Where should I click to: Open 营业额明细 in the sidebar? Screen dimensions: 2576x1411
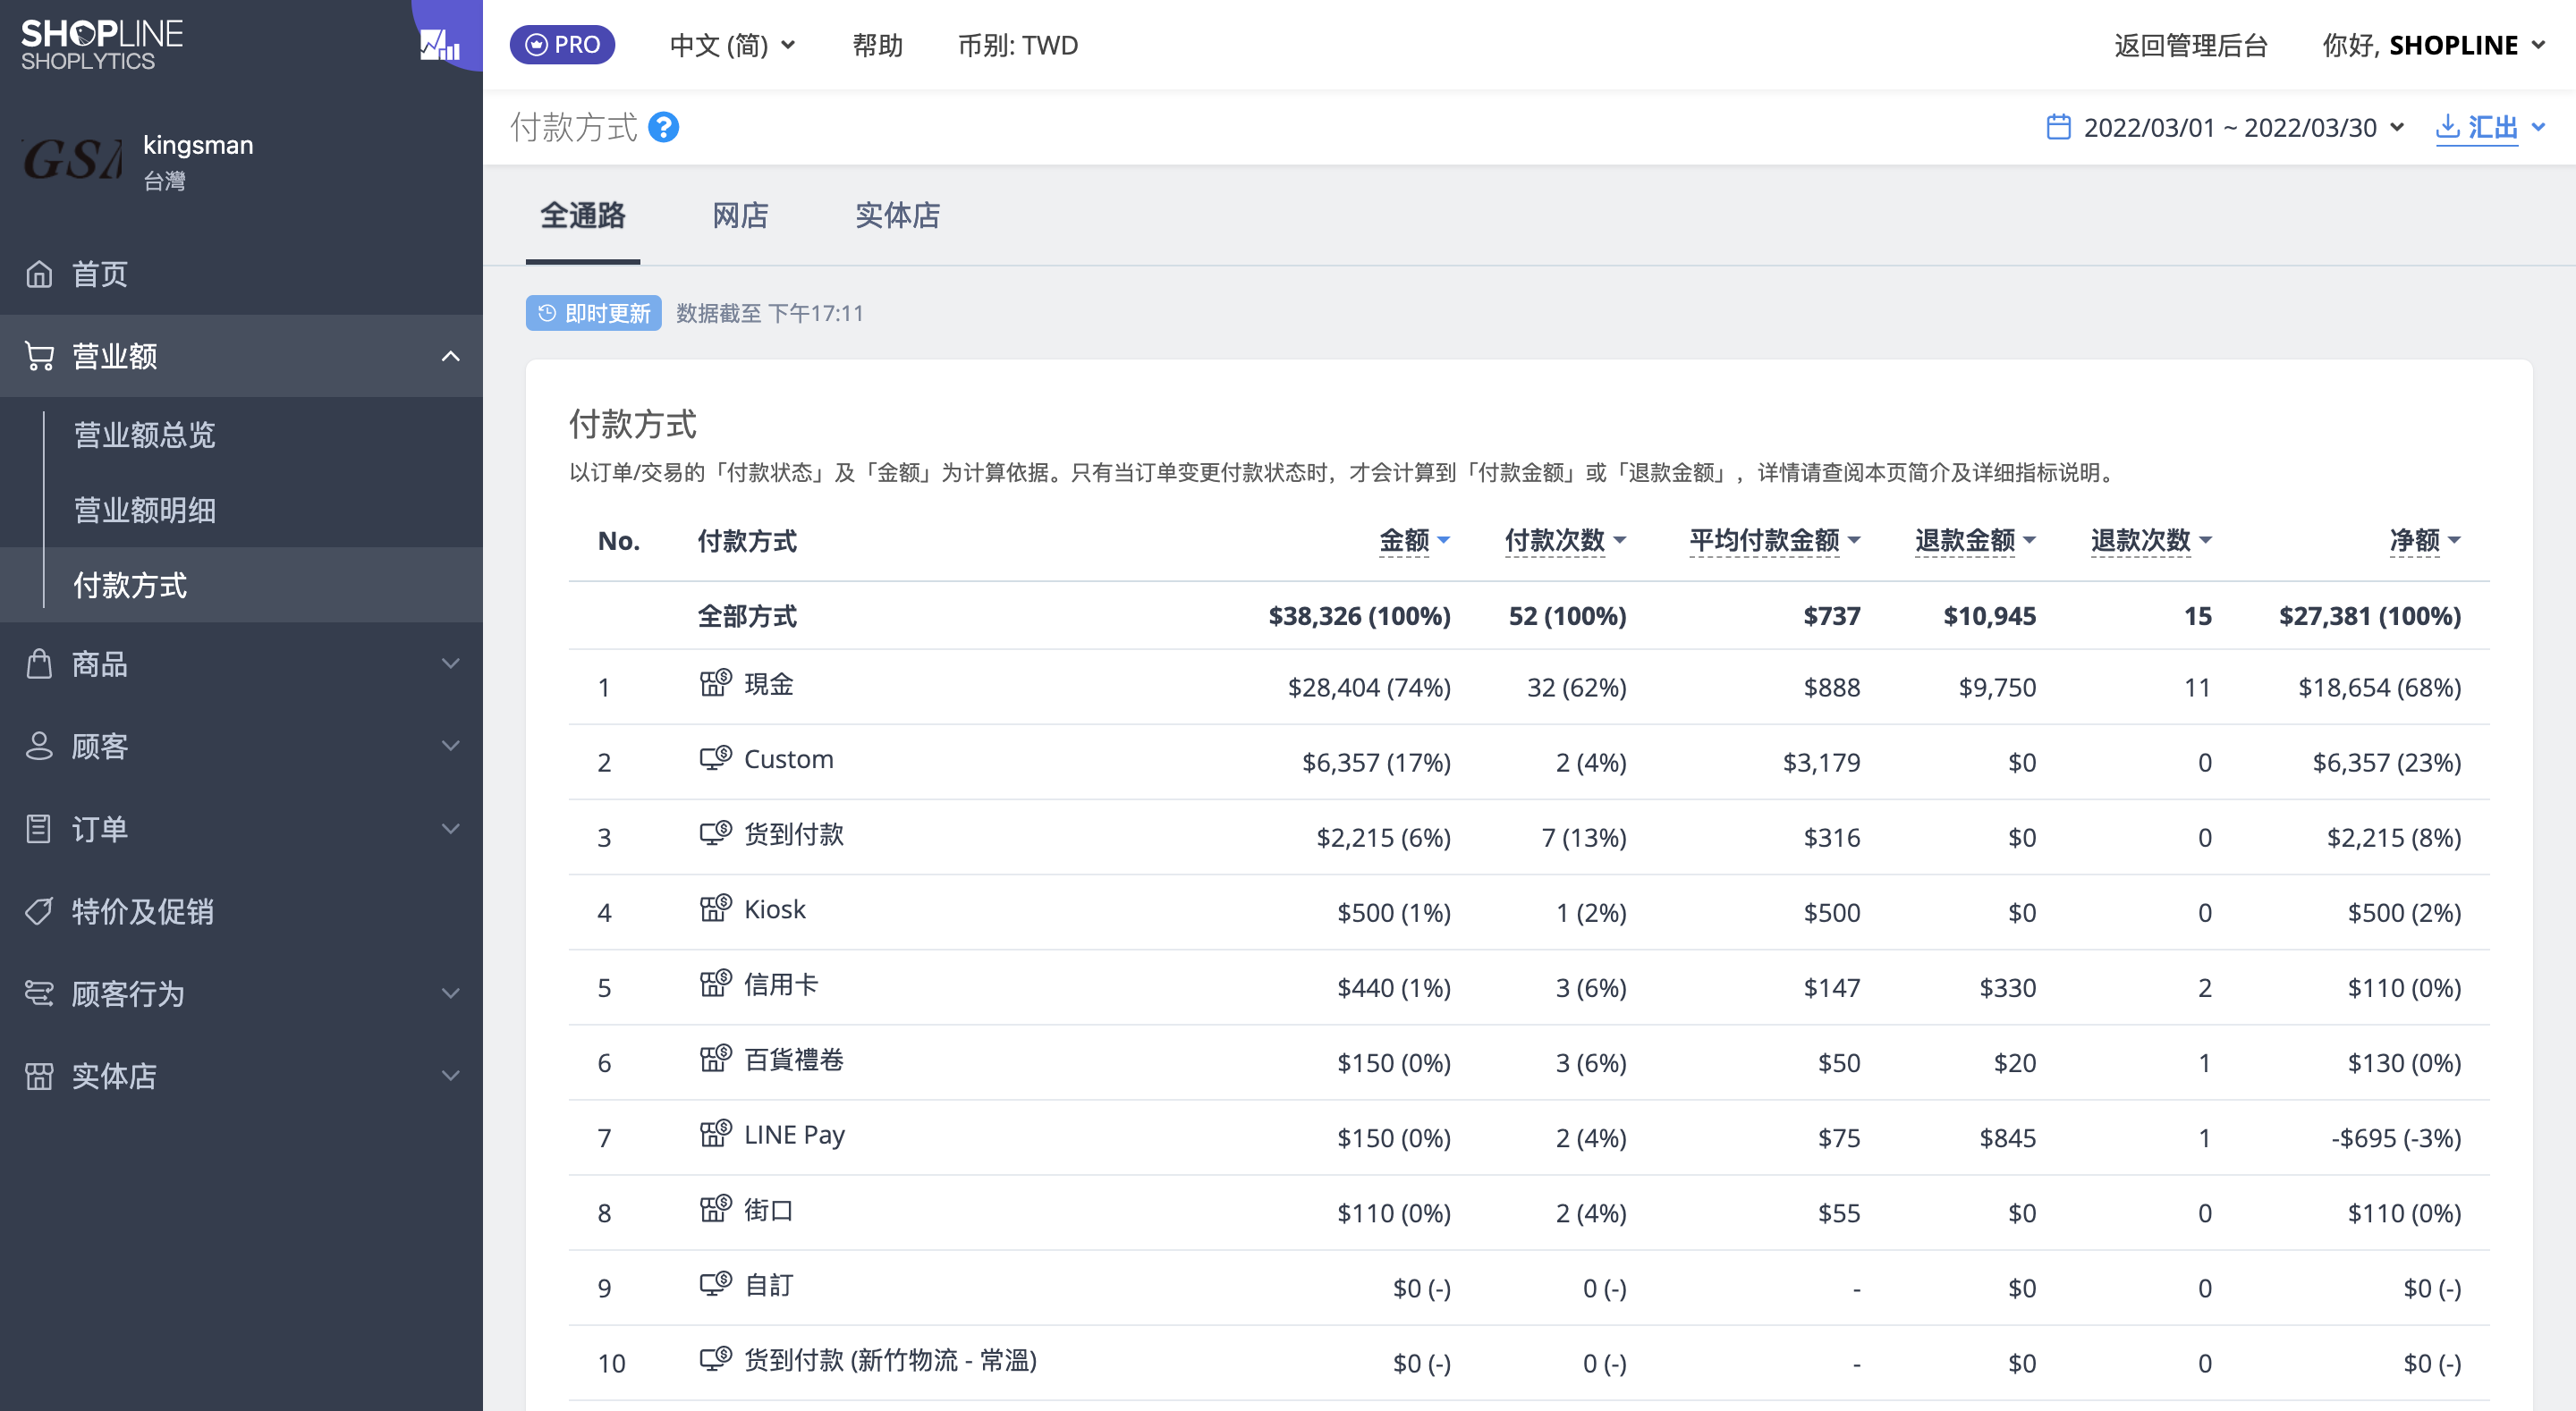(x=145, y=510)
